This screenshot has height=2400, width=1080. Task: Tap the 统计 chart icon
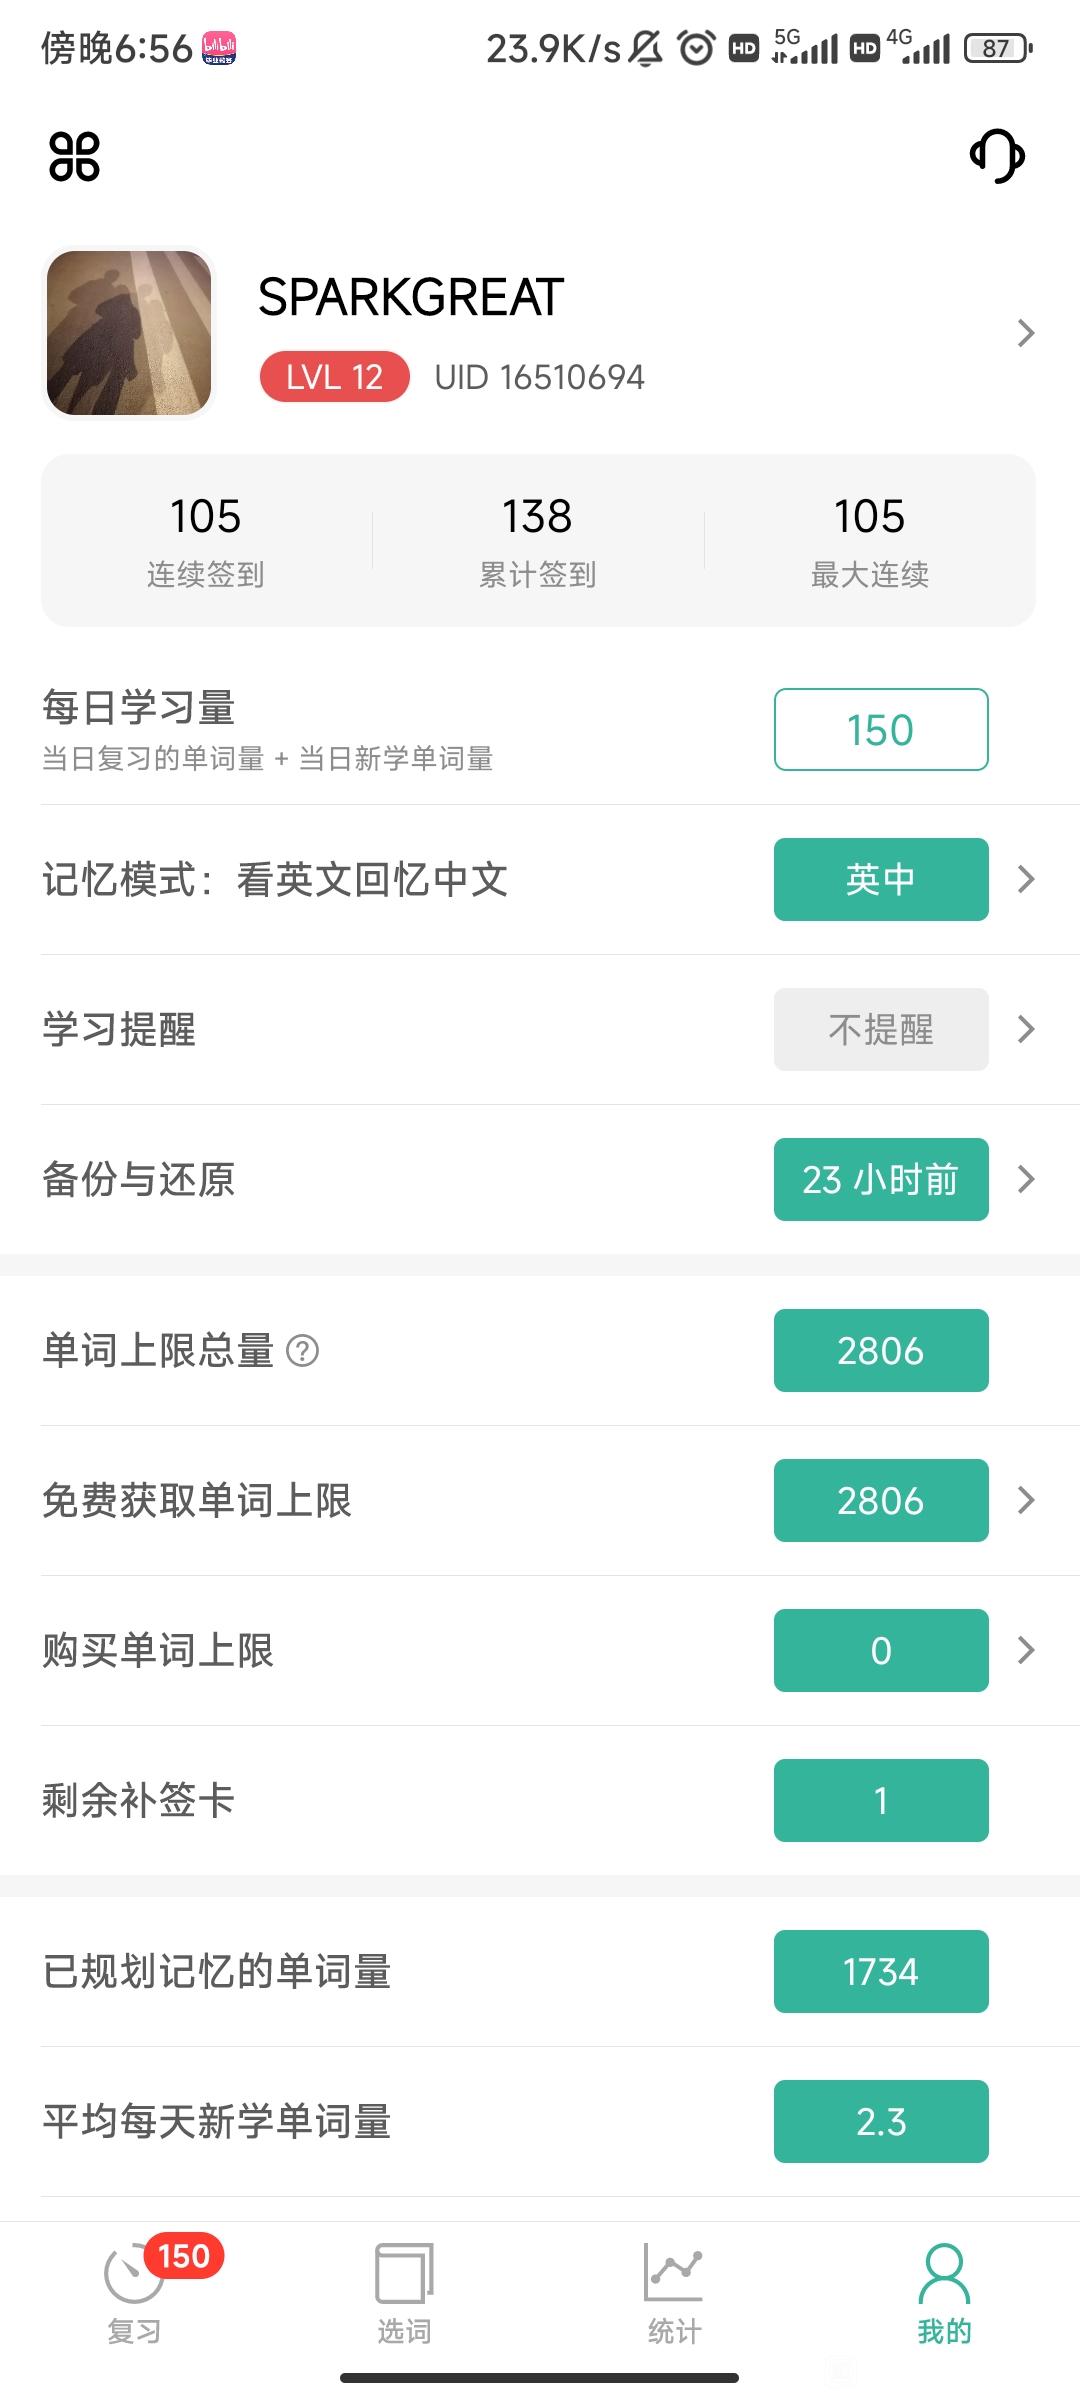tap(674, 2272)
